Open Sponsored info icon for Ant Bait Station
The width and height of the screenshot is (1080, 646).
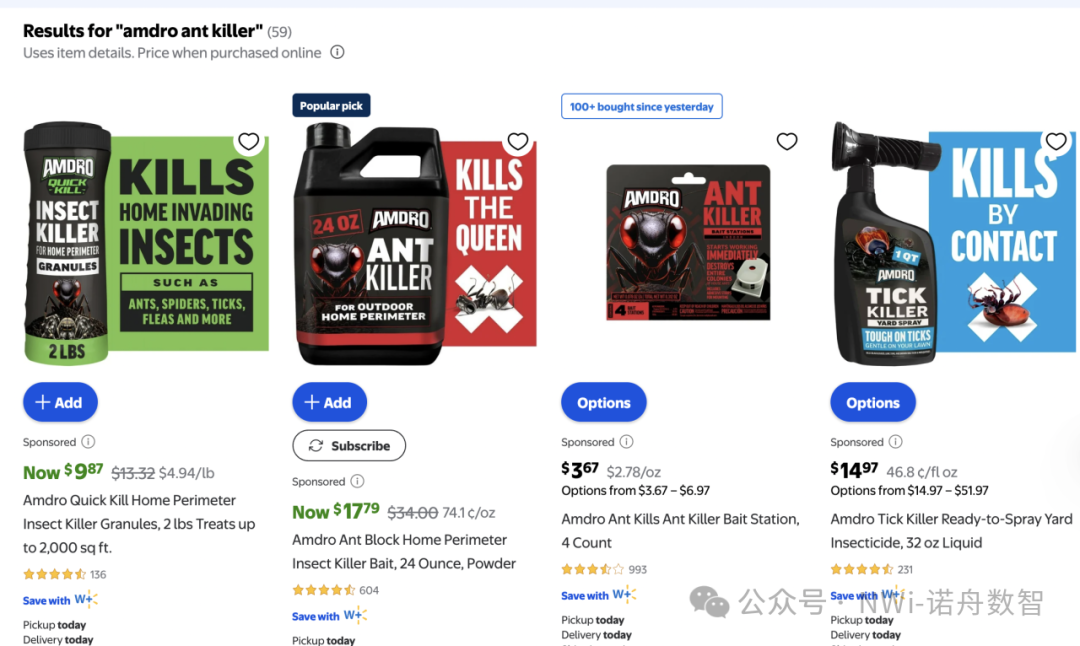tap(626, 442)
